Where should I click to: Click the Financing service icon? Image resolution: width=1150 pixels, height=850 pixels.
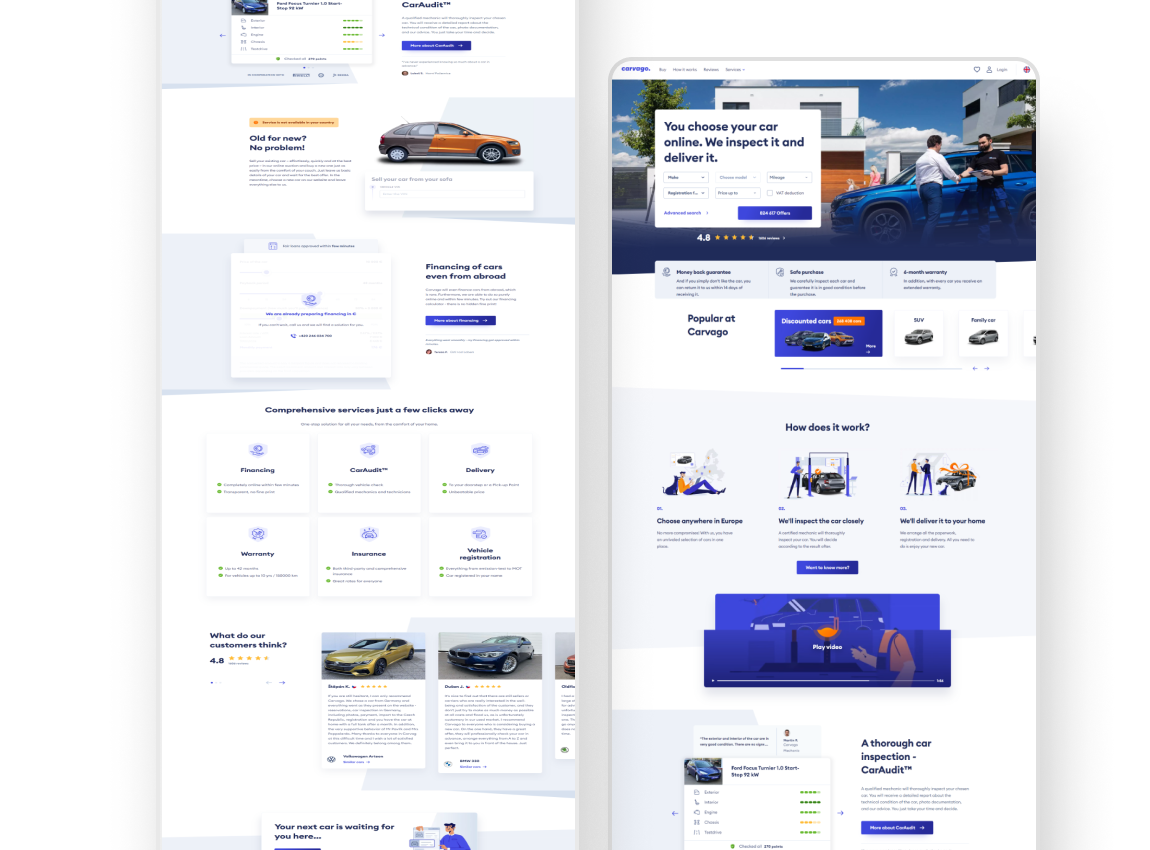pos(257,450)
